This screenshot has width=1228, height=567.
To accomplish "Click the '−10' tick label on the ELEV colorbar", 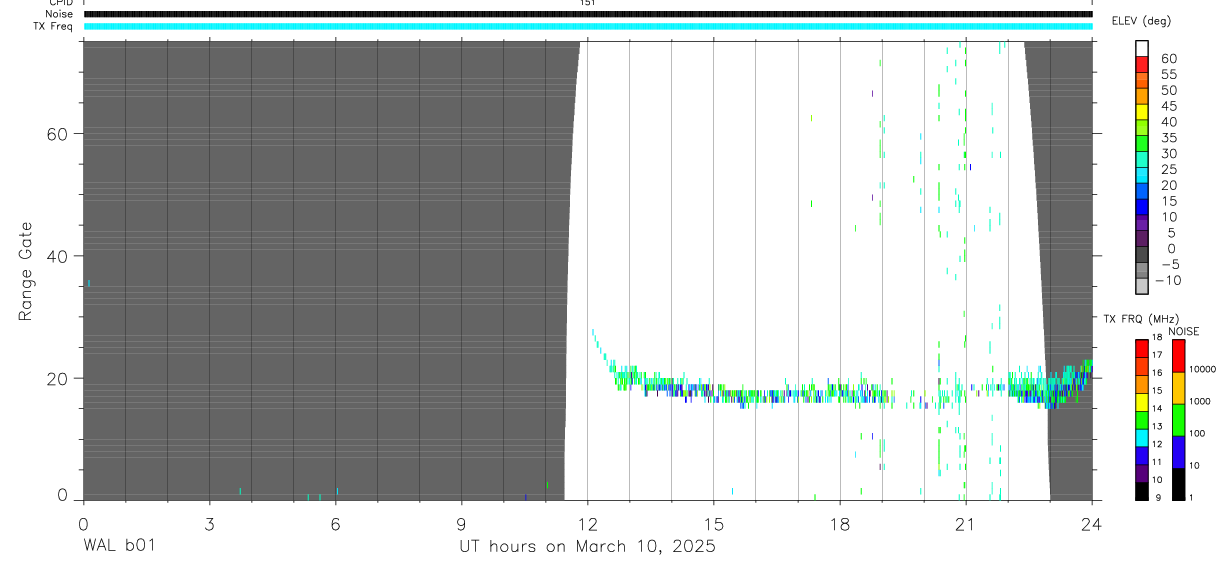I will point(1168,281).
